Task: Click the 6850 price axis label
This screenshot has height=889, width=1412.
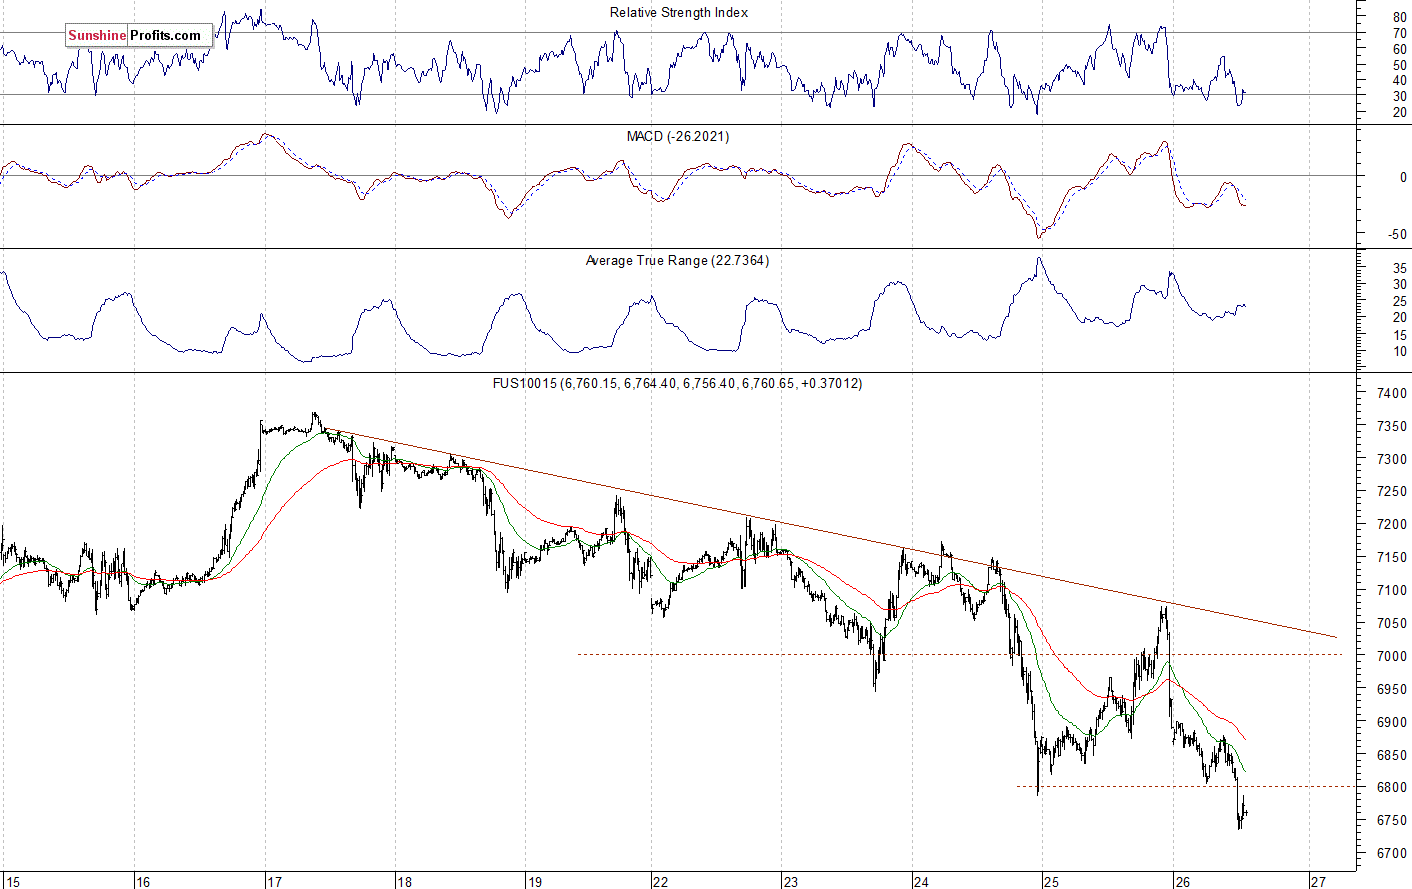Action: coord(1391,755)
